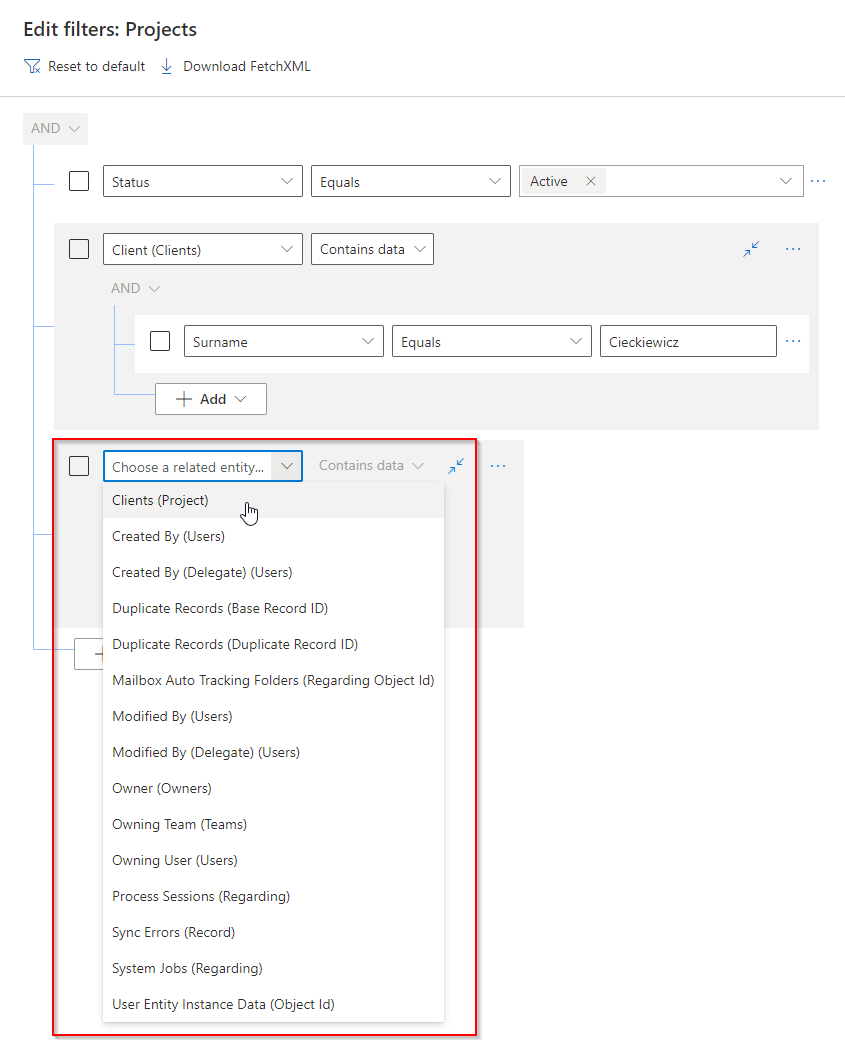This screenshot has height=1040, width=845.
Task: Open more options for new related entity group
Action: click(x=497, y=466)
